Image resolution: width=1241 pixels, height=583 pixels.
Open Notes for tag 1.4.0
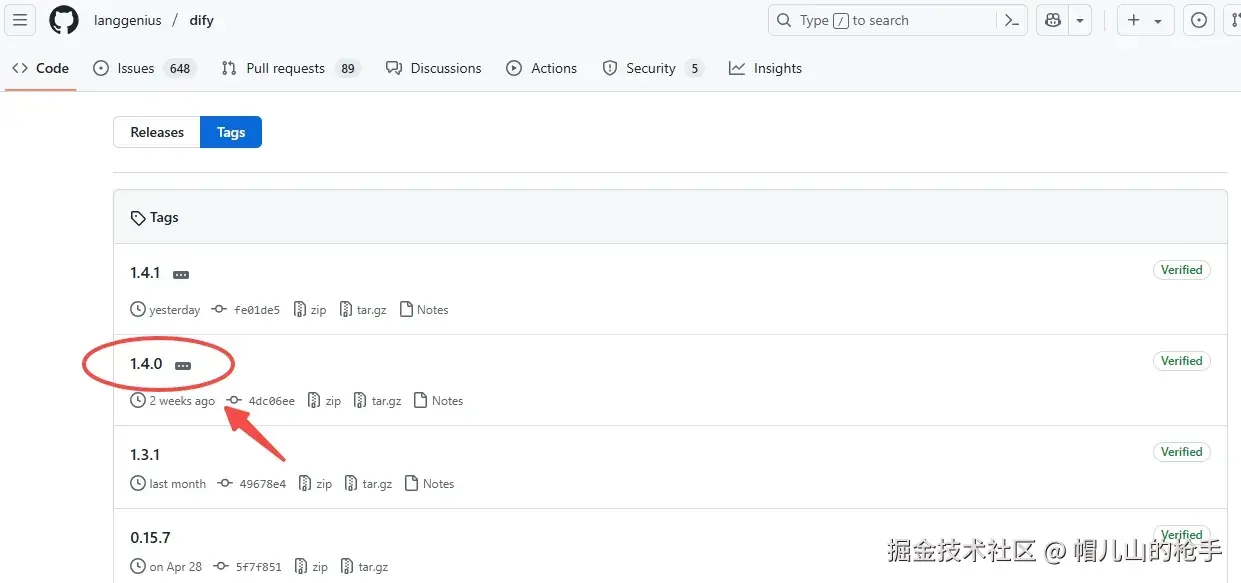(x=439, y=401)
